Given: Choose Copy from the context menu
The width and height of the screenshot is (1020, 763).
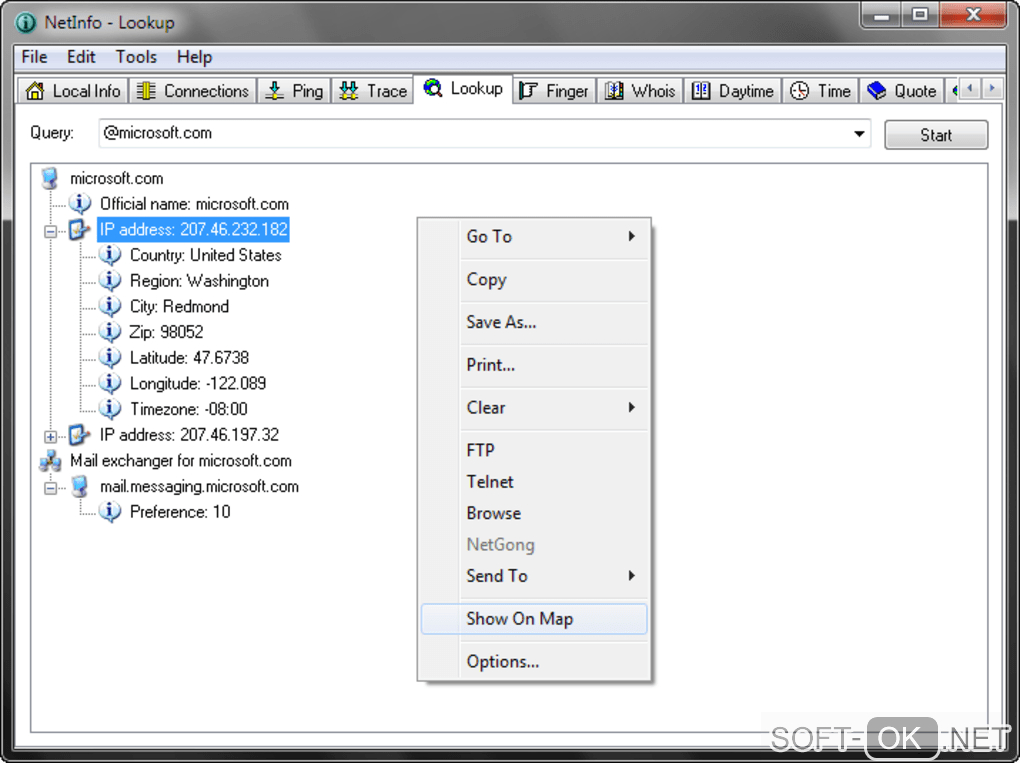Looking at the screenshot, I should click(534, 280).
